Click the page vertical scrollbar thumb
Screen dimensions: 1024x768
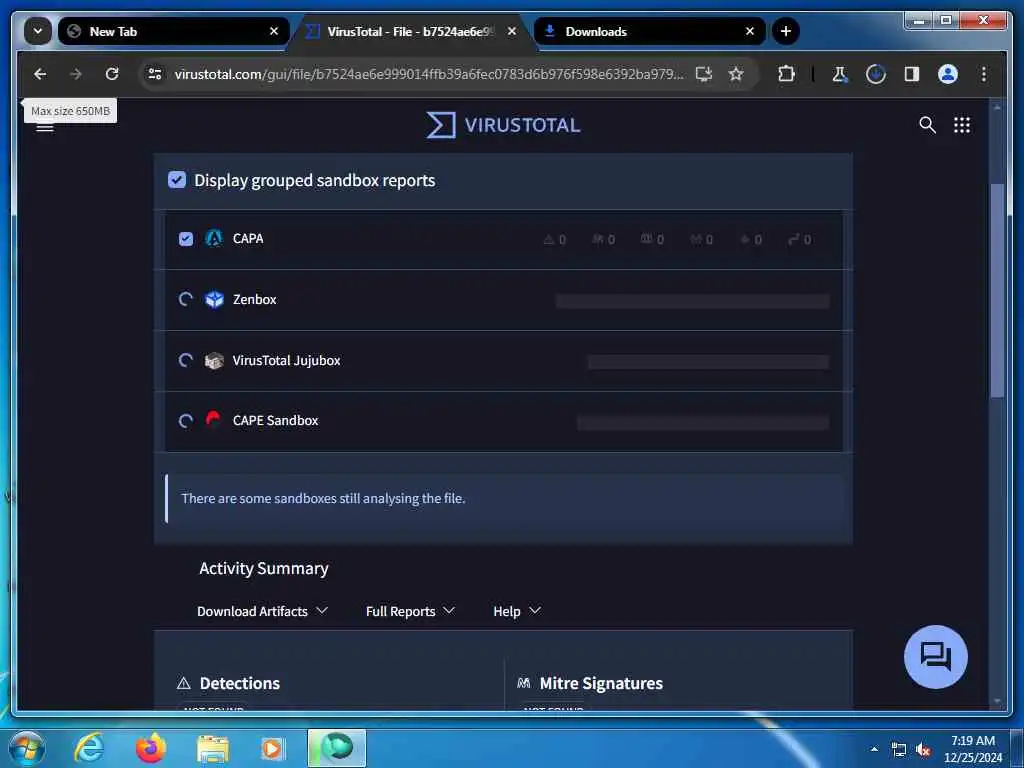point(997,291)
